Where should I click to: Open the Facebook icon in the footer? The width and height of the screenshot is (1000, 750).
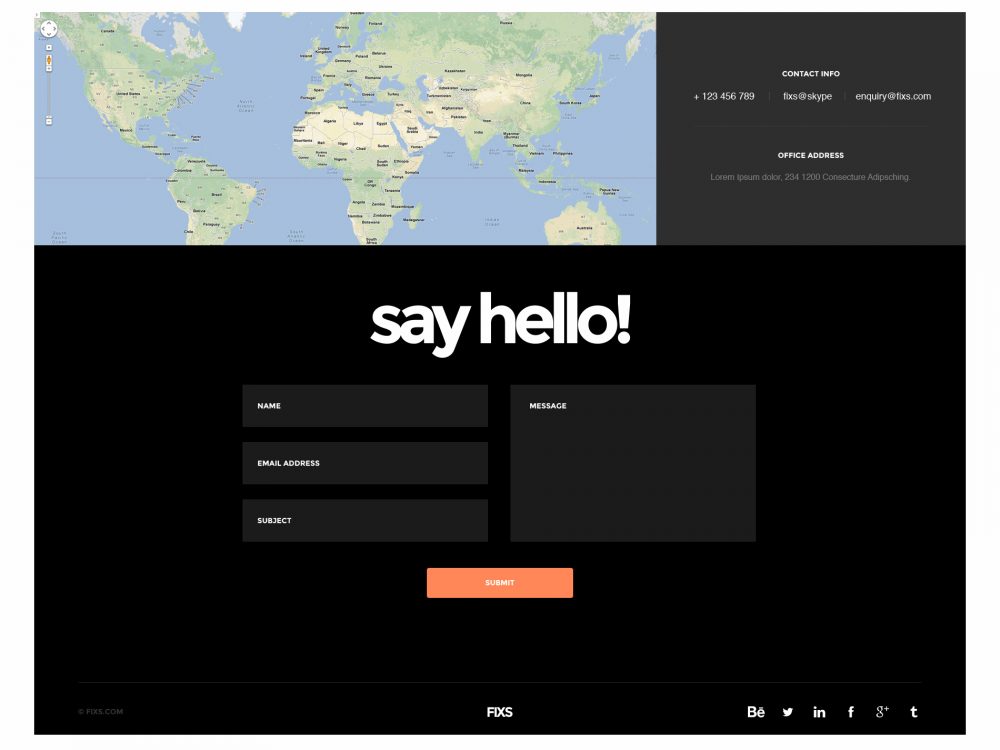click(851, 712)
